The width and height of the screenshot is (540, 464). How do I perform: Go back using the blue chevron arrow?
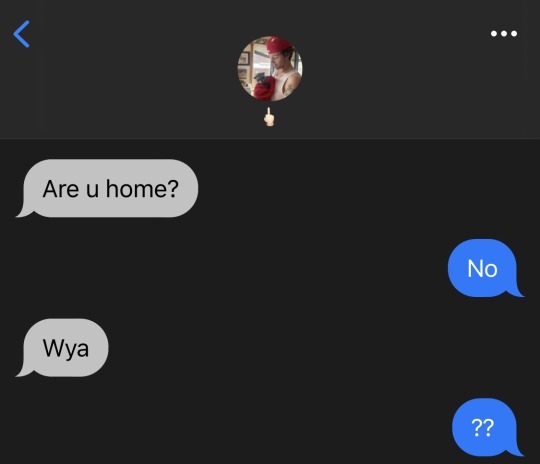pyautogui.click(x=21, y=34)
